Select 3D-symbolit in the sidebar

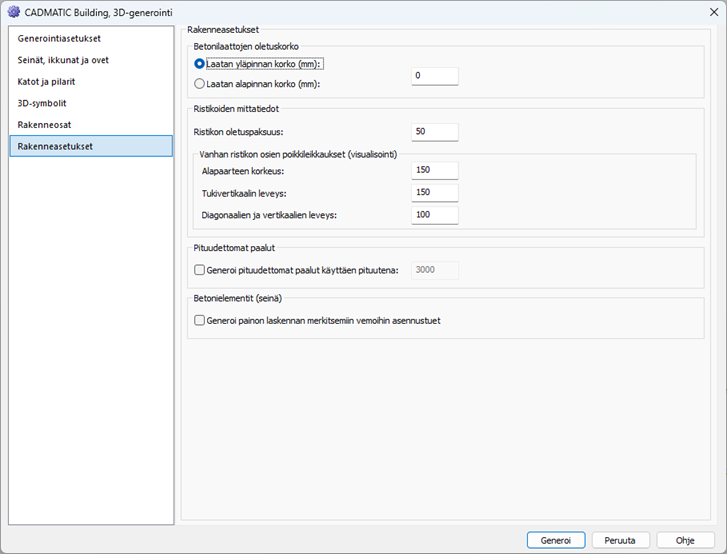43,103
